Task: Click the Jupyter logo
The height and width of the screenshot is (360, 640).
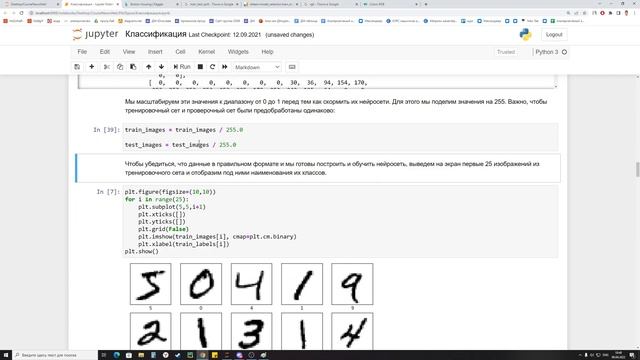Action: click(95, 34)
